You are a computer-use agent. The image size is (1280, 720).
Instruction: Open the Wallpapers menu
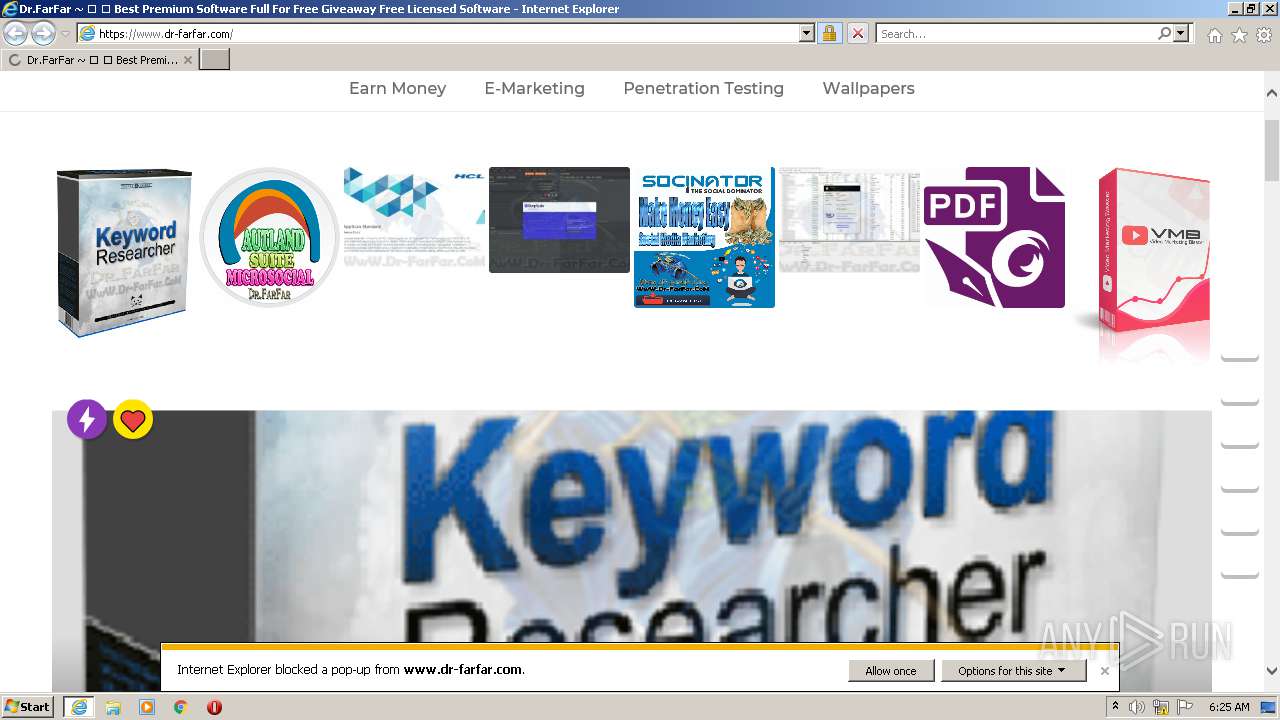(868, 88)
